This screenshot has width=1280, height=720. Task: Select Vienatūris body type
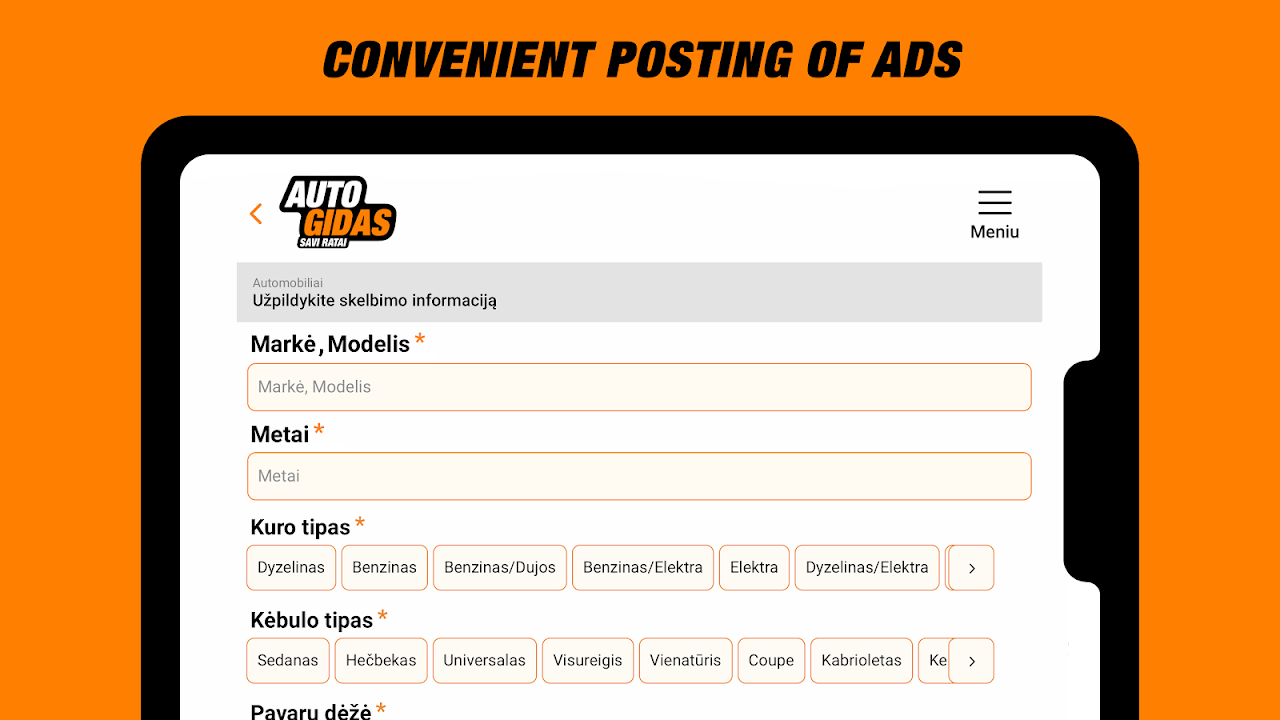(686, 660)
